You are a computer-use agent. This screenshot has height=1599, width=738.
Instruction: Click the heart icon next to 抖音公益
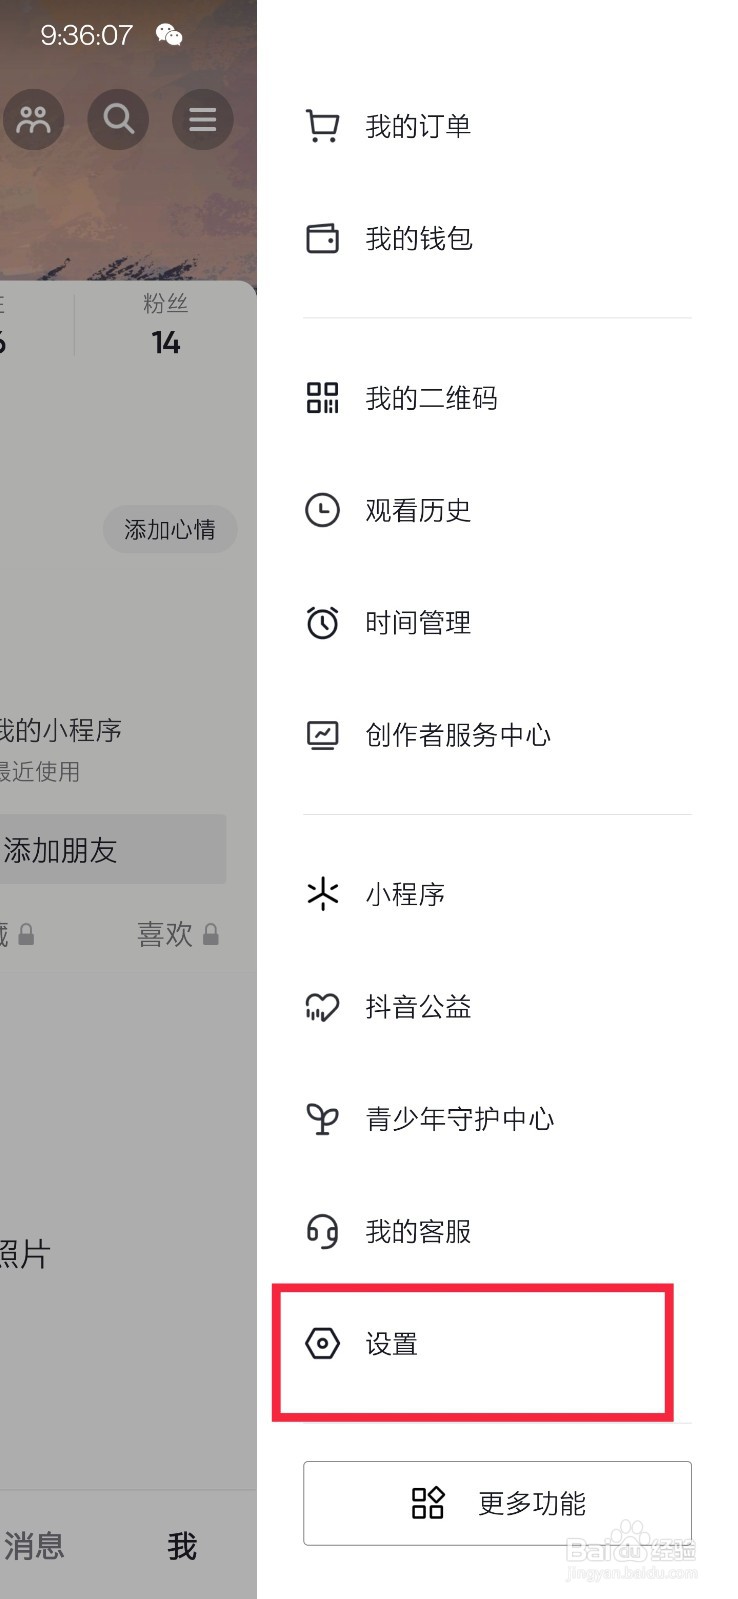pyautogui.click(x=322, y=1007)
